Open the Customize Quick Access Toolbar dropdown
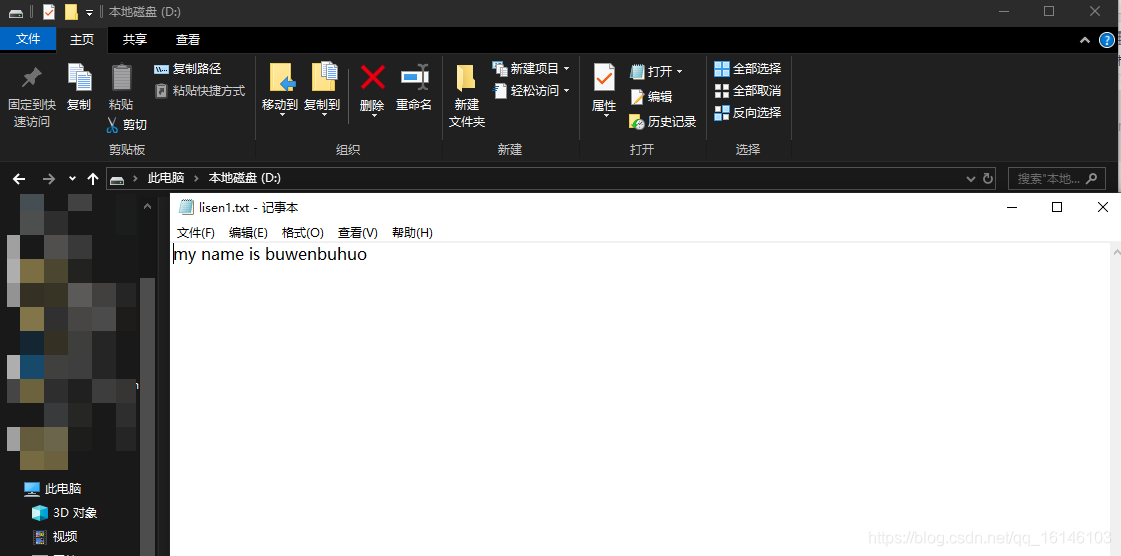This screenshot has width=1121, height=556. click(x=89, y=12)
